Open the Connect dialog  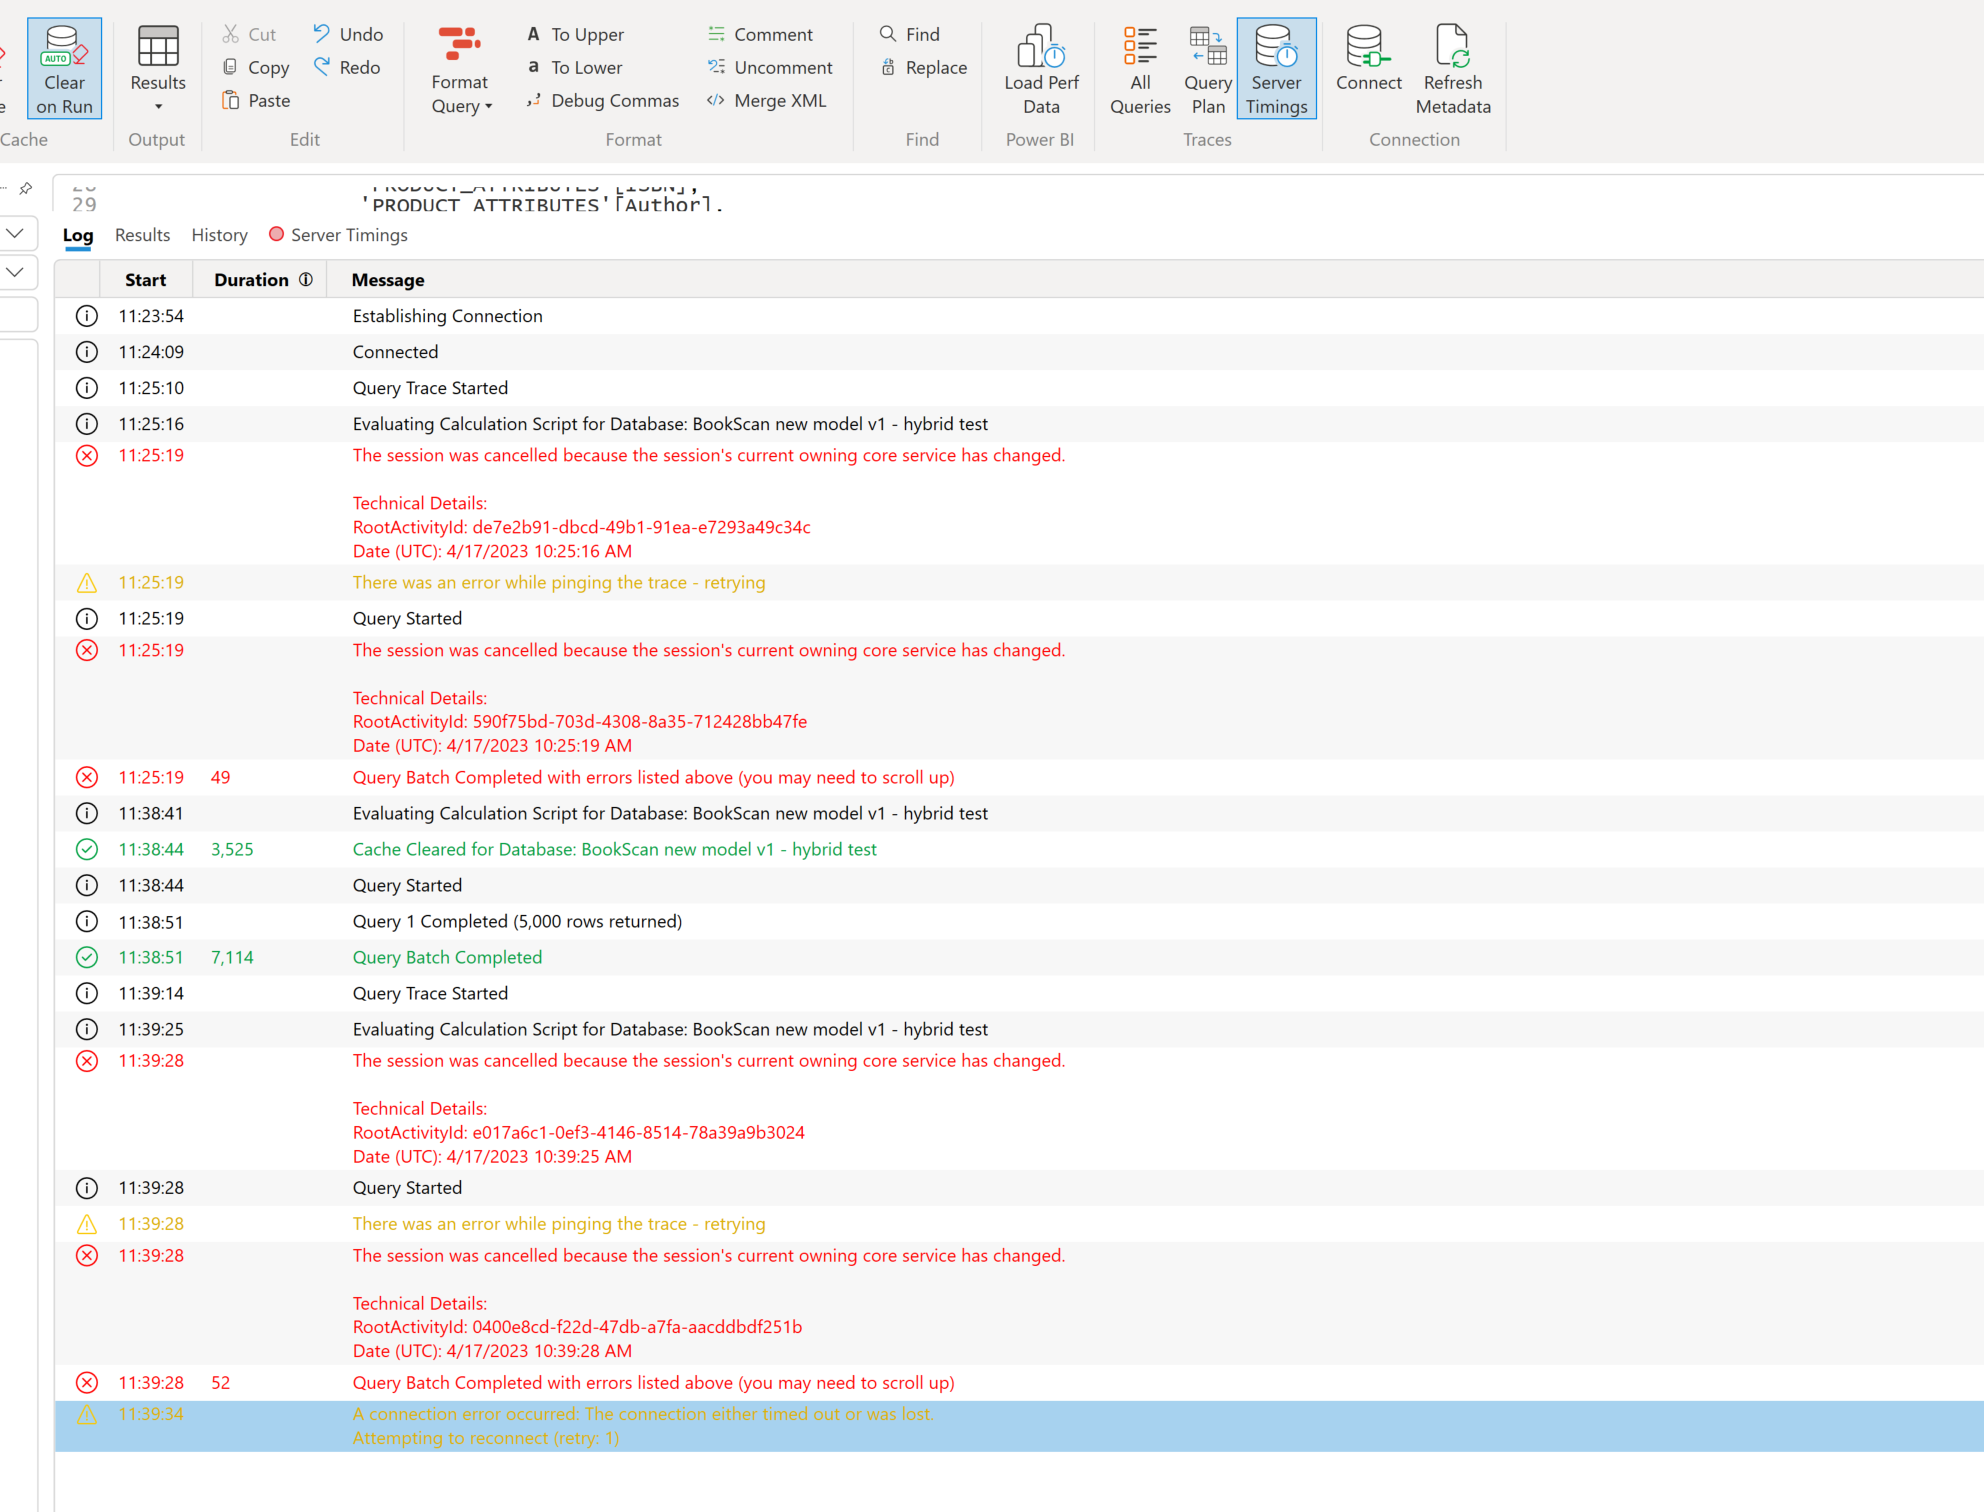pyautogui.click(x=1368, y=67)
